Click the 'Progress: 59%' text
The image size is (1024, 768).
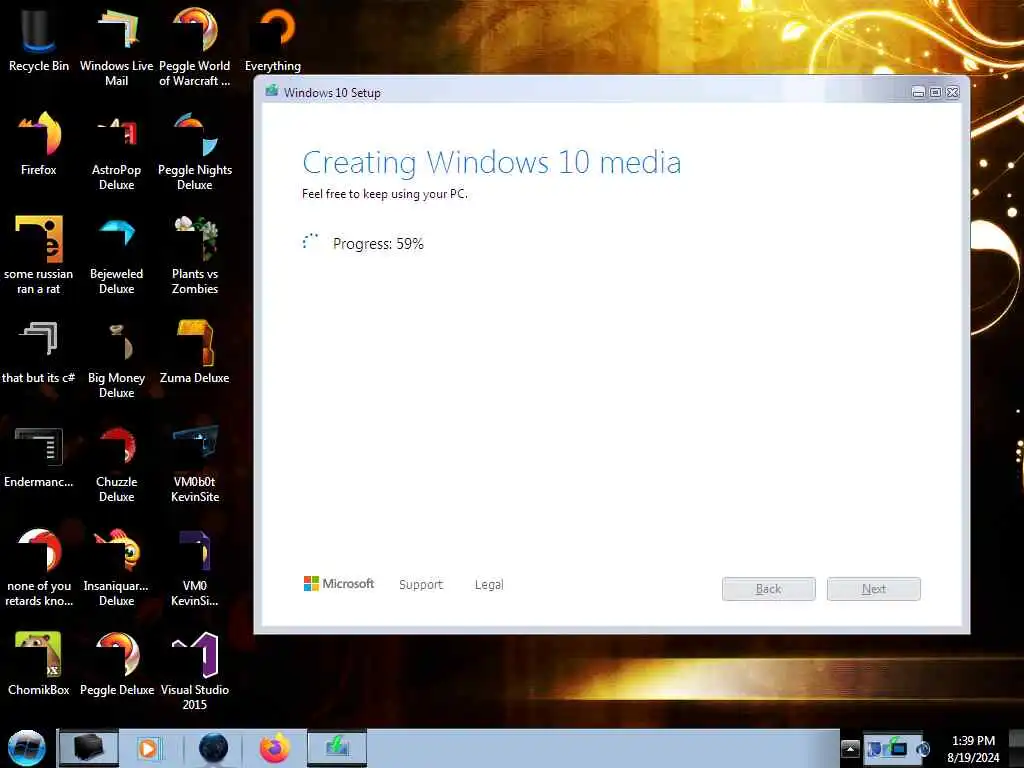[x=378, y=244]
